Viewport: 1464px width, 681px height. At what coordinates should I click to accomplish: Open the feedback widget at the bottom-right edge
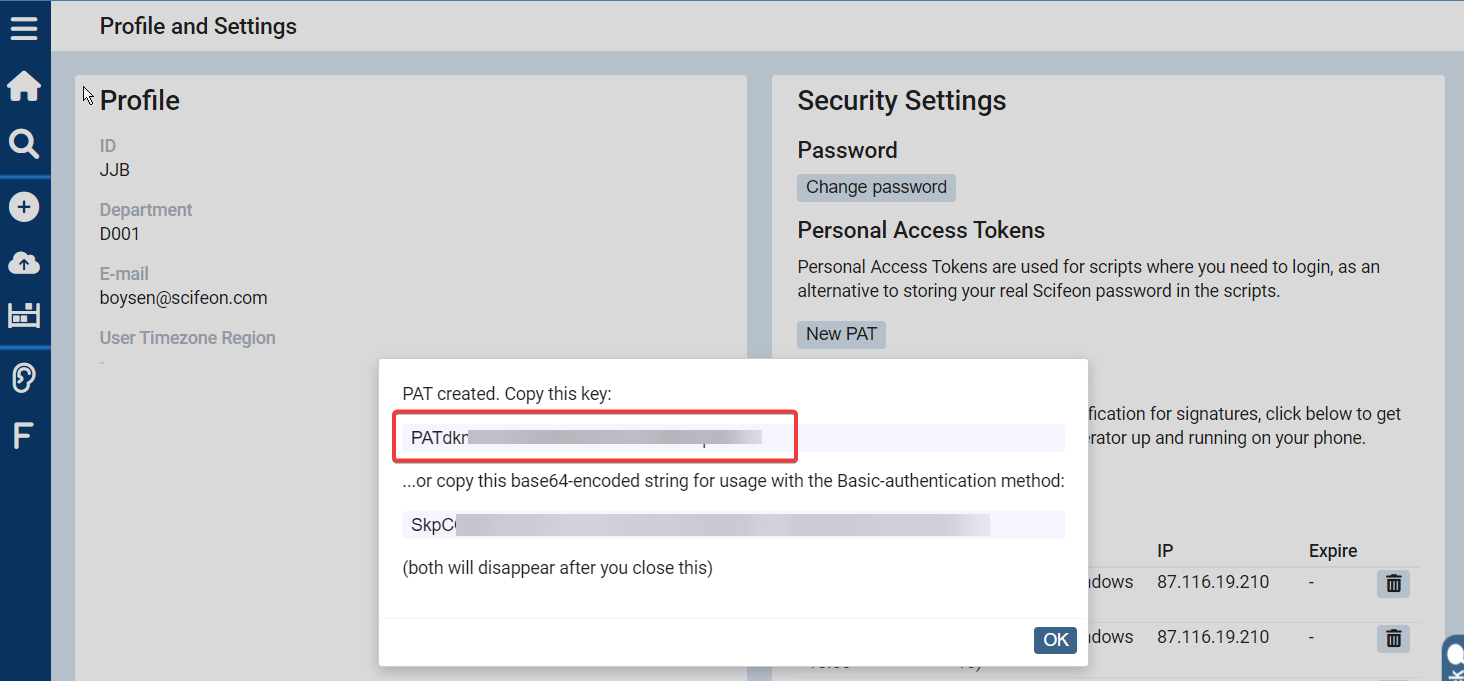point(1453,660)
